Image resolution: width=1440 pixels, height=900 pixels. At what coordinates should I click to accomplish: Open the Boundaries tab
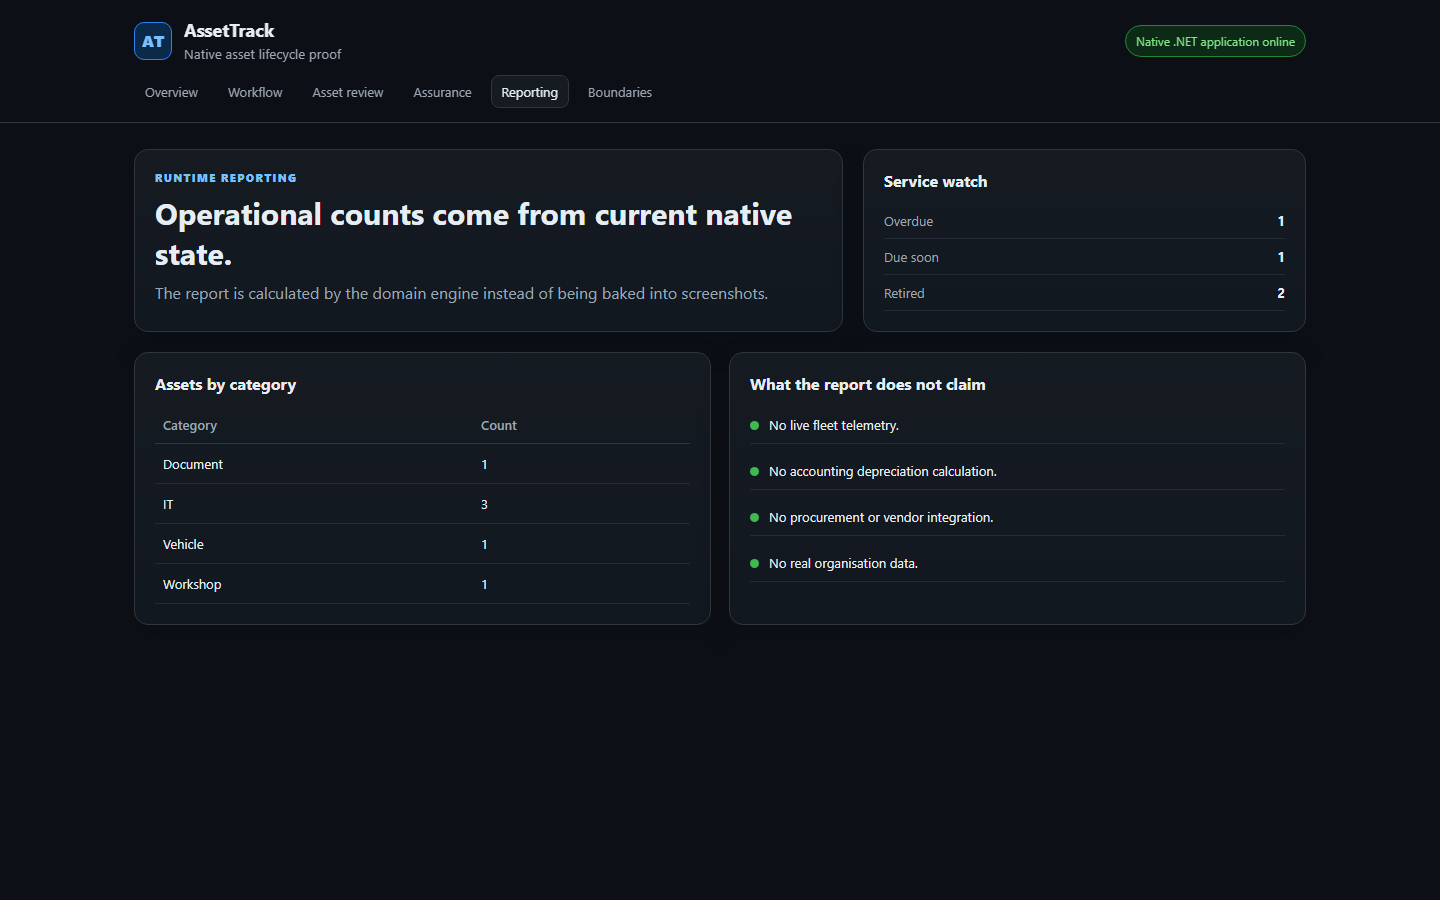click(620, 92)
